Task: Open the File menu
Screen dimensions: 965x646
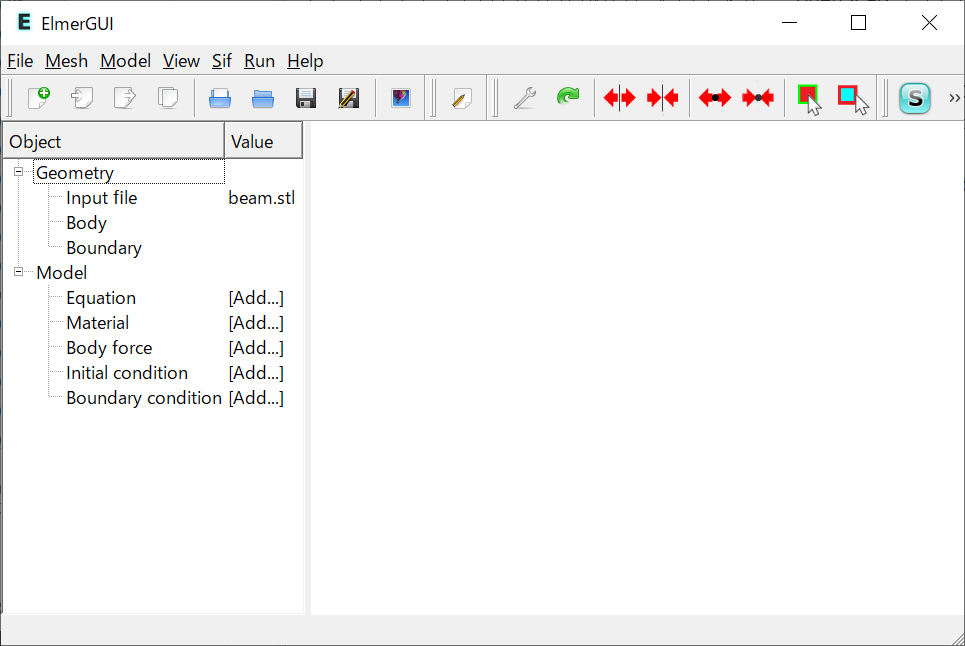Action: (x=20, y=61)
